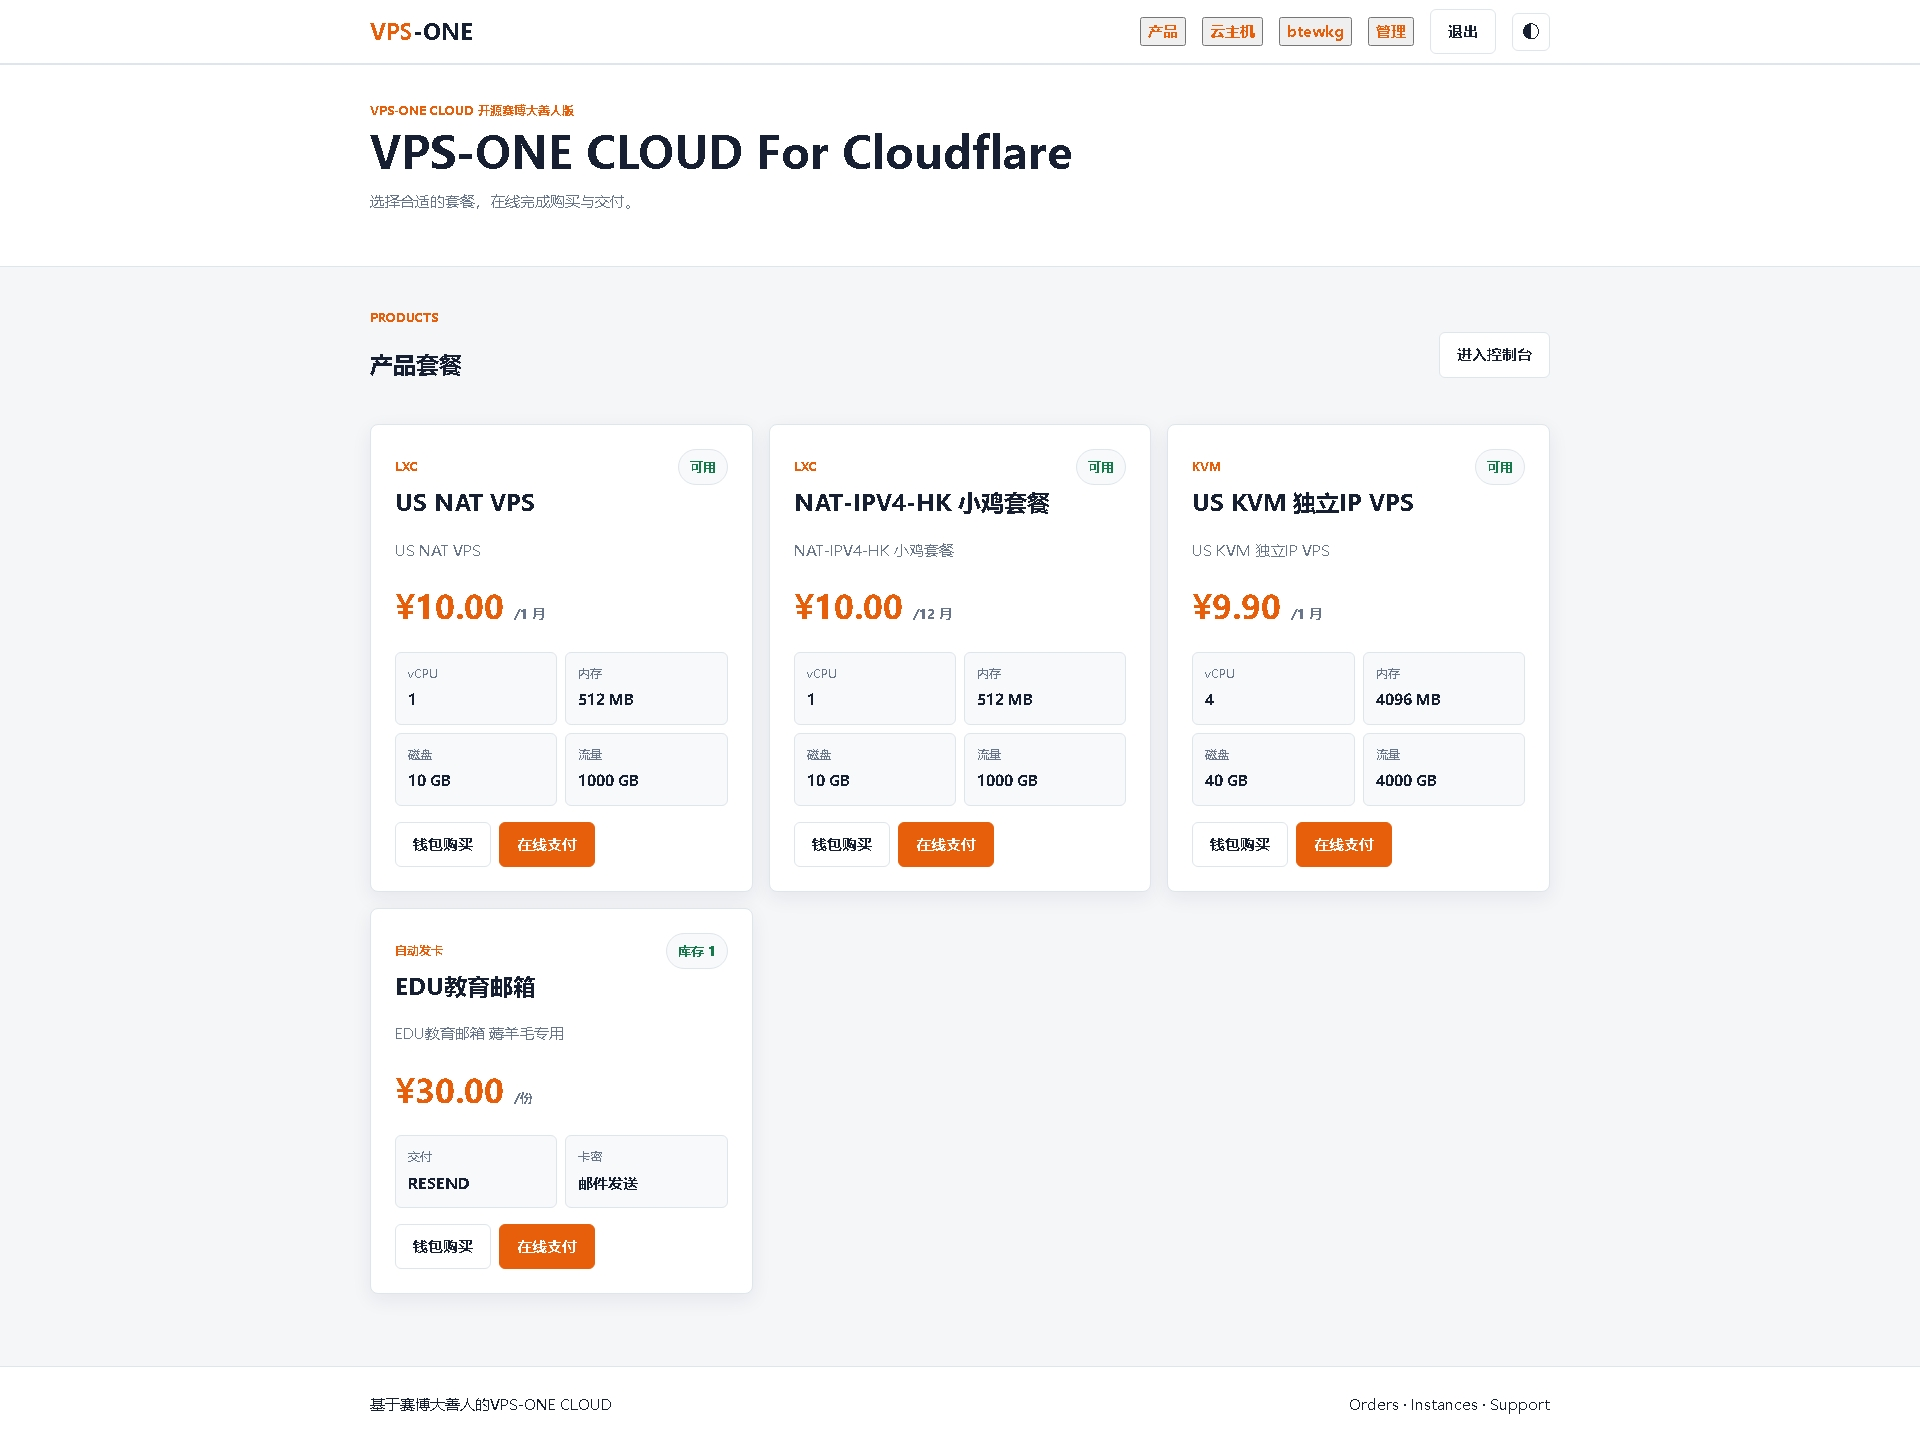Viewport: 1920px width, 1443px height.
Task: Click 在线支付 on EDU教育邮箱 card
Action: [546, 1247]
